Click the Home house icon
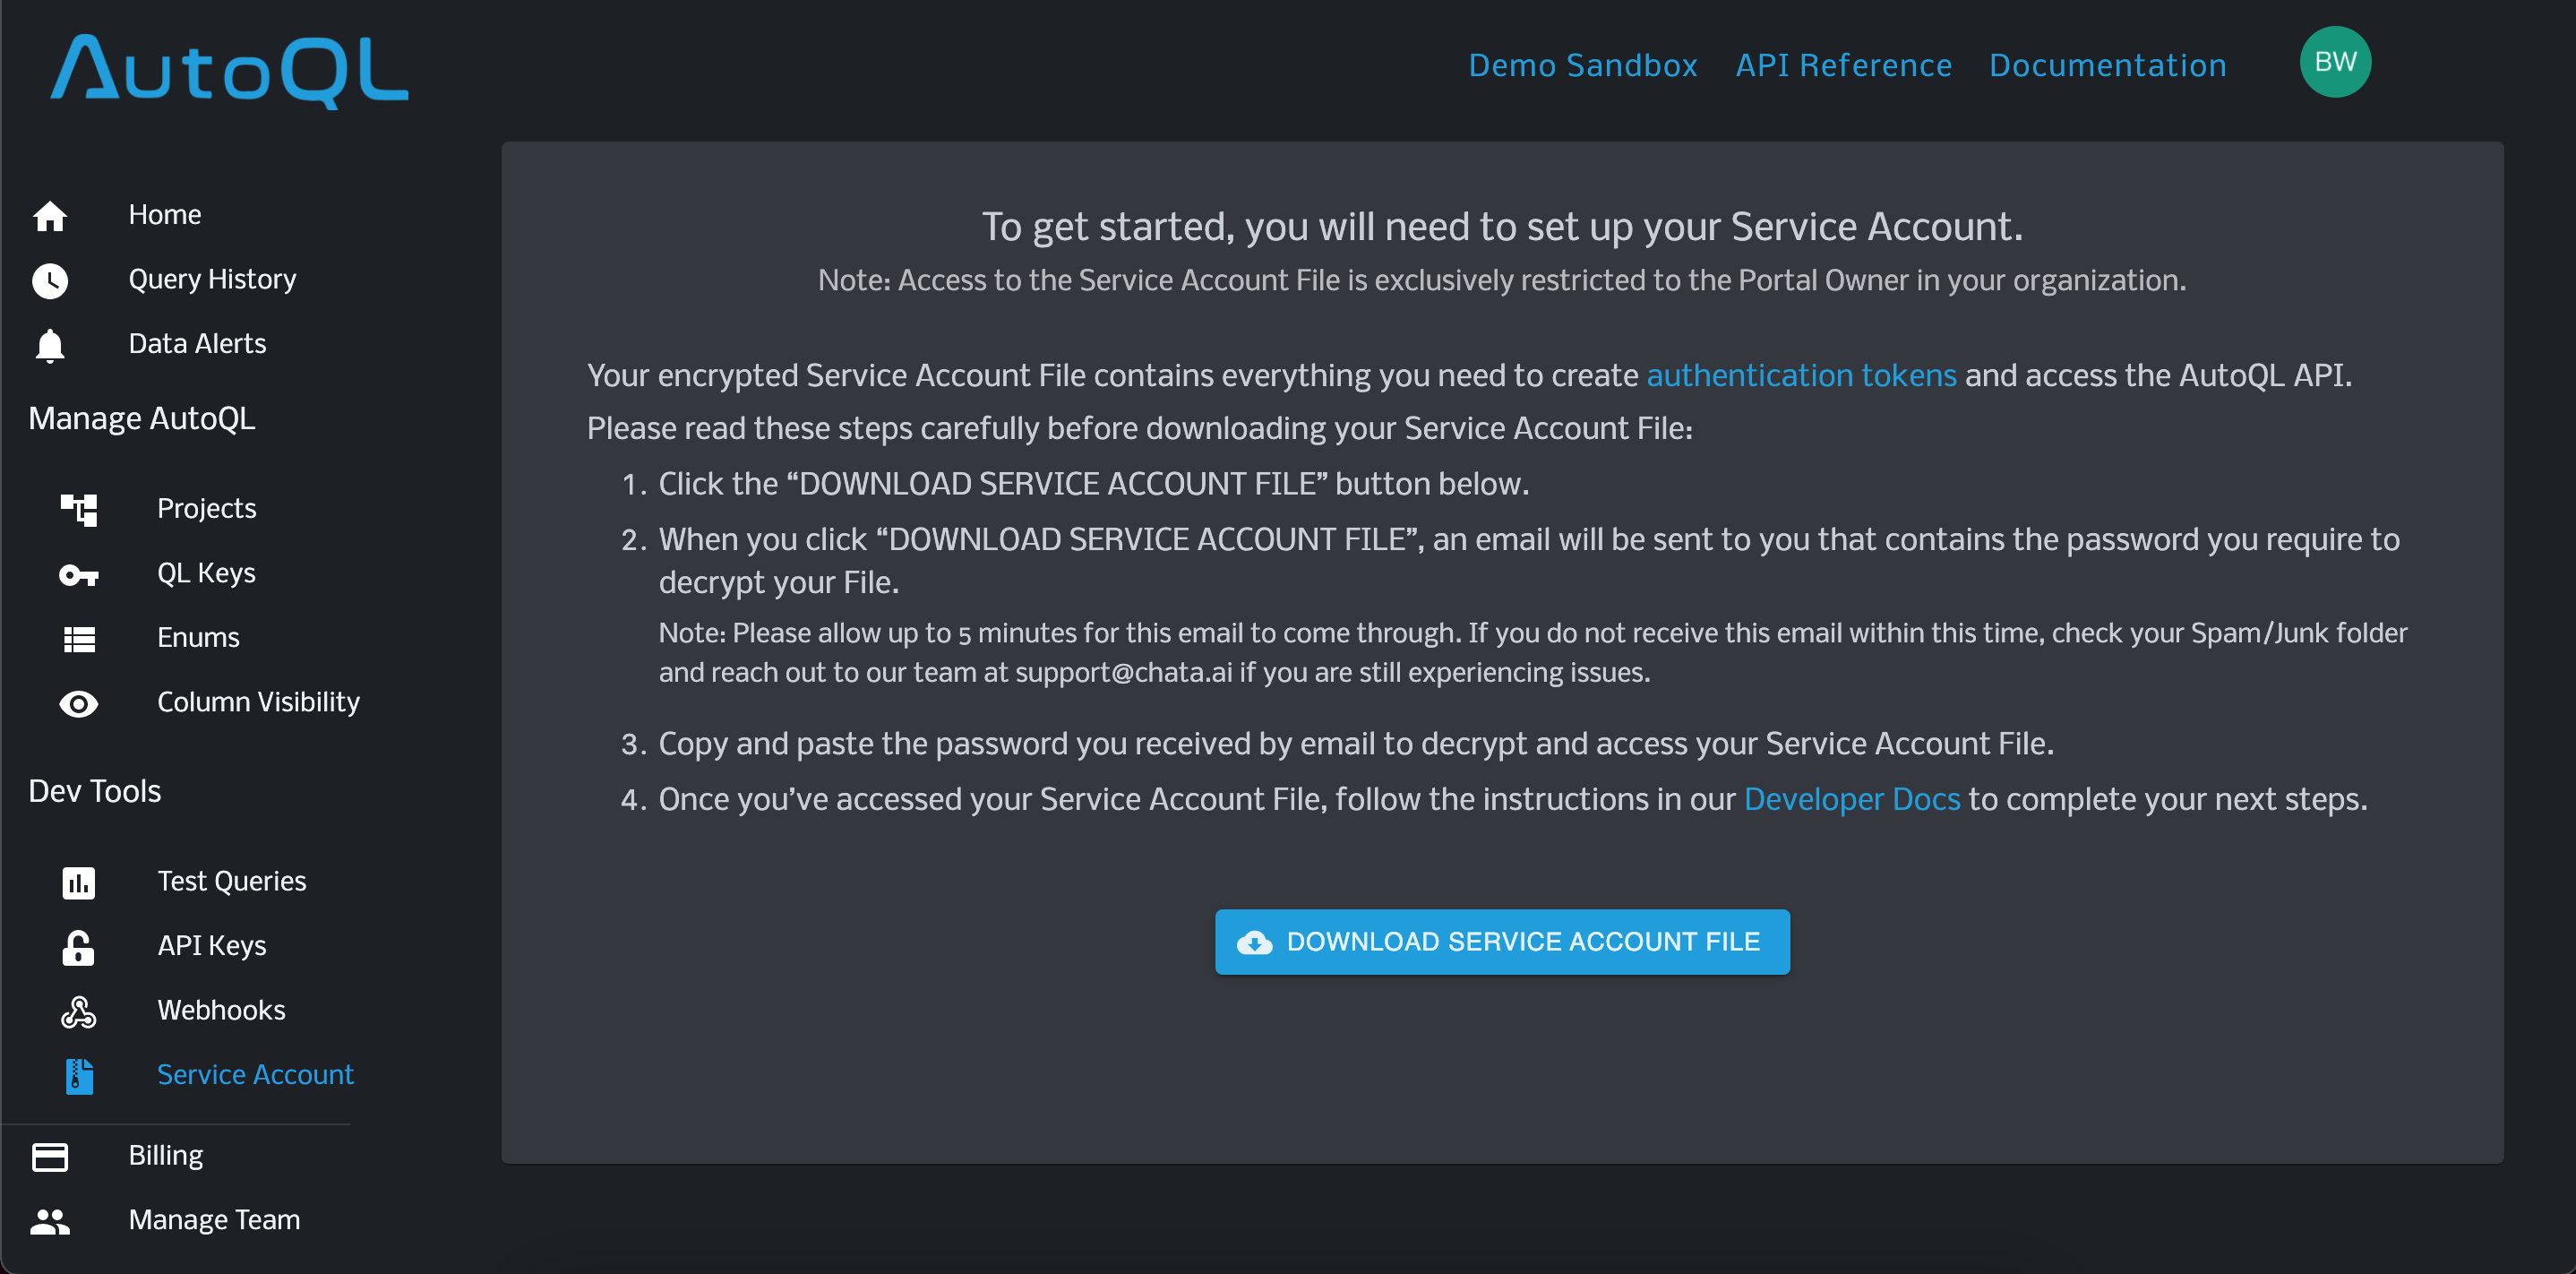The image size is (2576, 1274). [50, 215]
